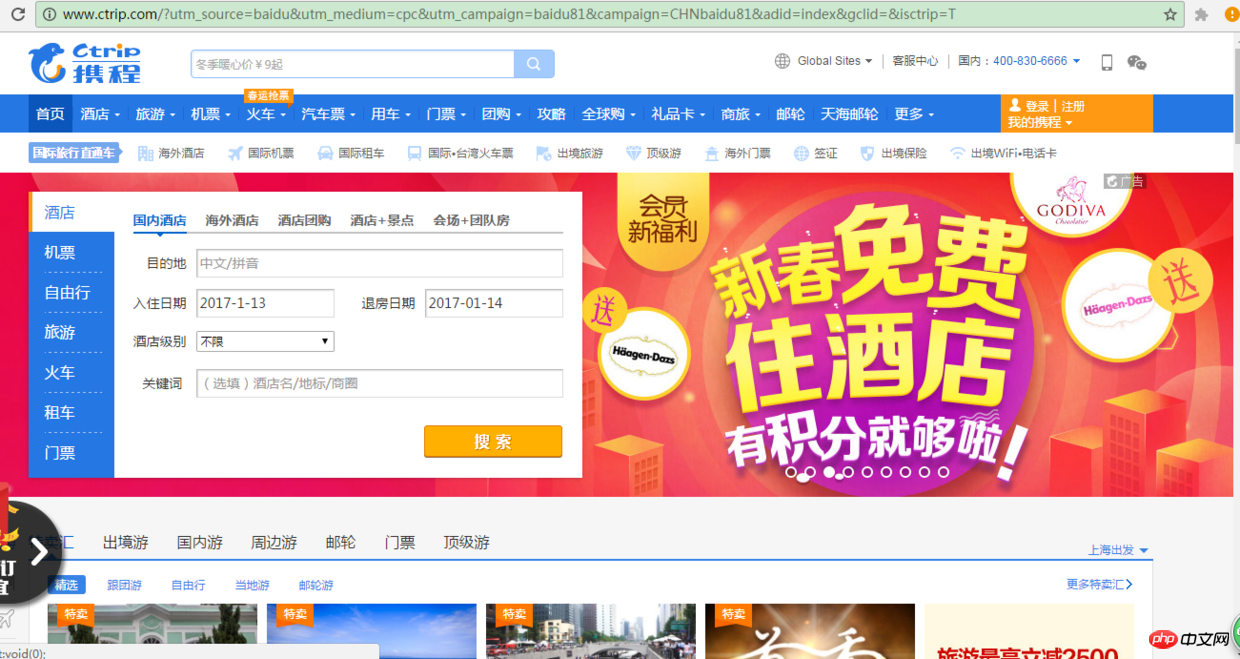
Task: Open the 客服中心 link
Action: coord(915,61)
